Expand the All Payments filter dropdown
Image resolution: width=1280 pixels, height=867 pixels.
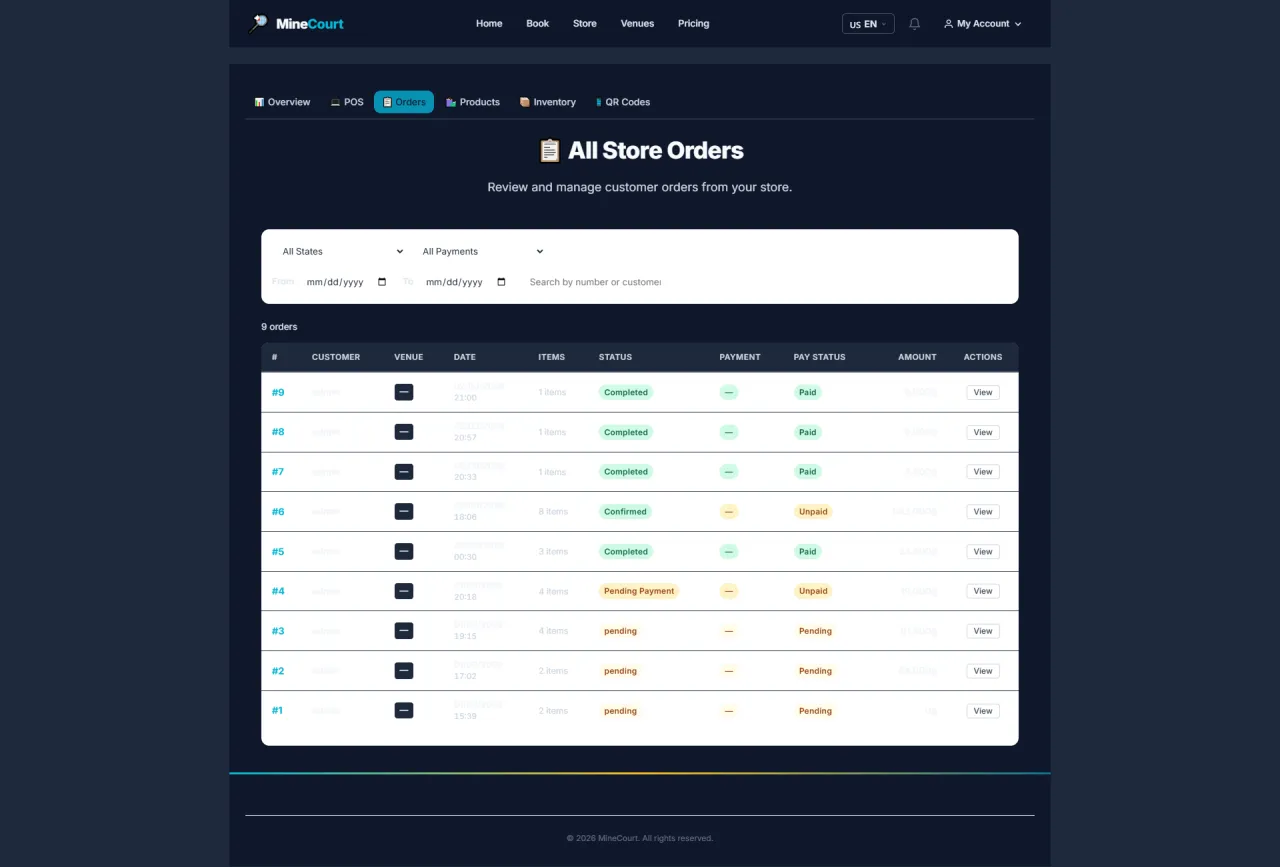482,252
